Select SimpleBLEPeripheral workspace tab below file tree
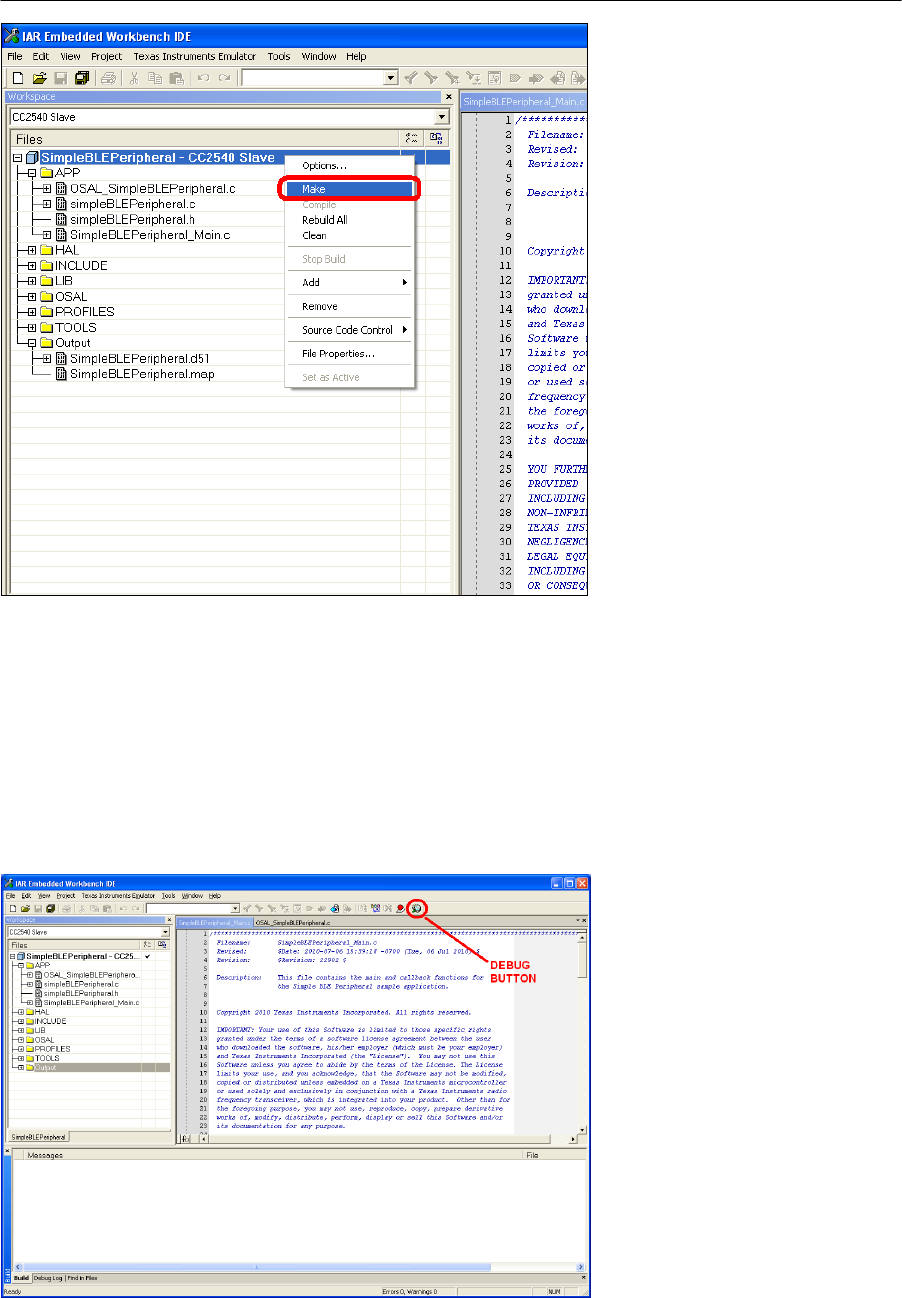This screenshot has height=1298, width=902. tap(39, 1138)
